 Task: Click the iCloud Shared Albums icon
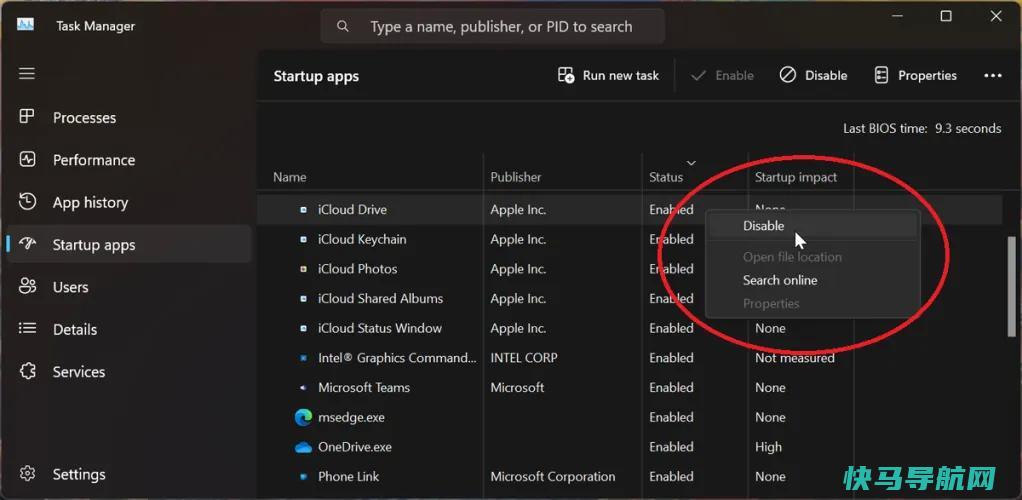[303, 299]
